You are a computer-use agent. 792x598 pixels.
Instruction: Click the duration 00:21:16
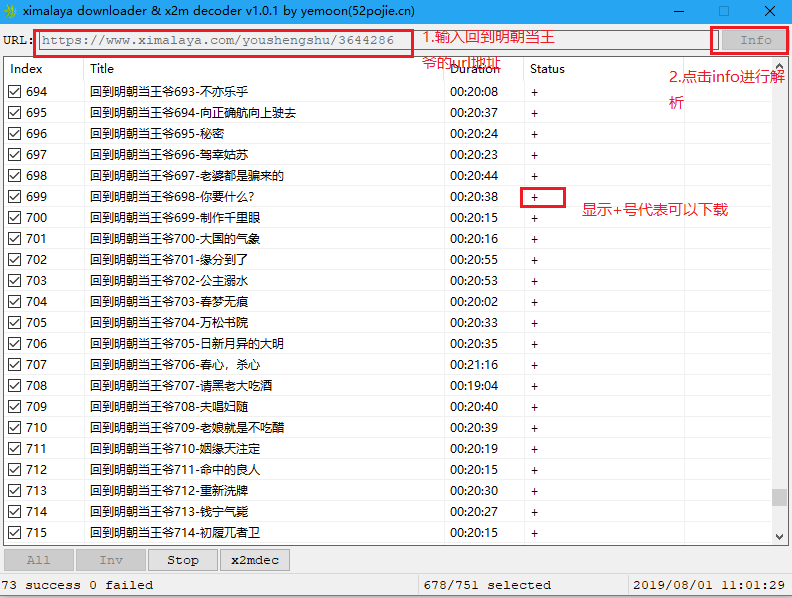click(474, 365)
